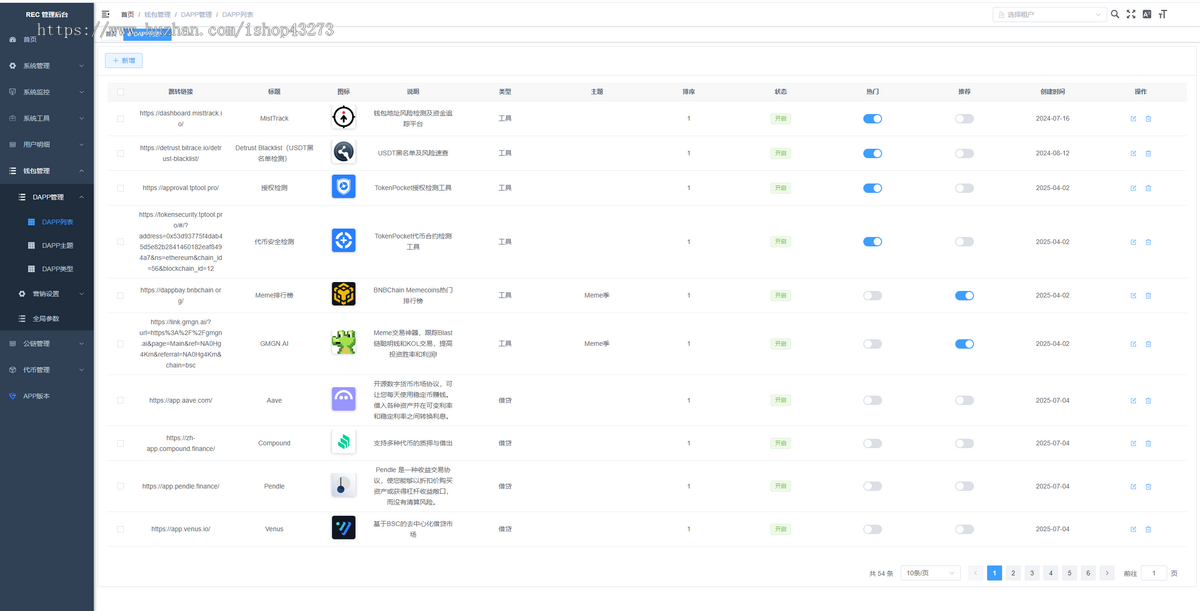Open the language switch icon
Viewport: 1200px width, 611px height.
click(x=1147, y=14)
